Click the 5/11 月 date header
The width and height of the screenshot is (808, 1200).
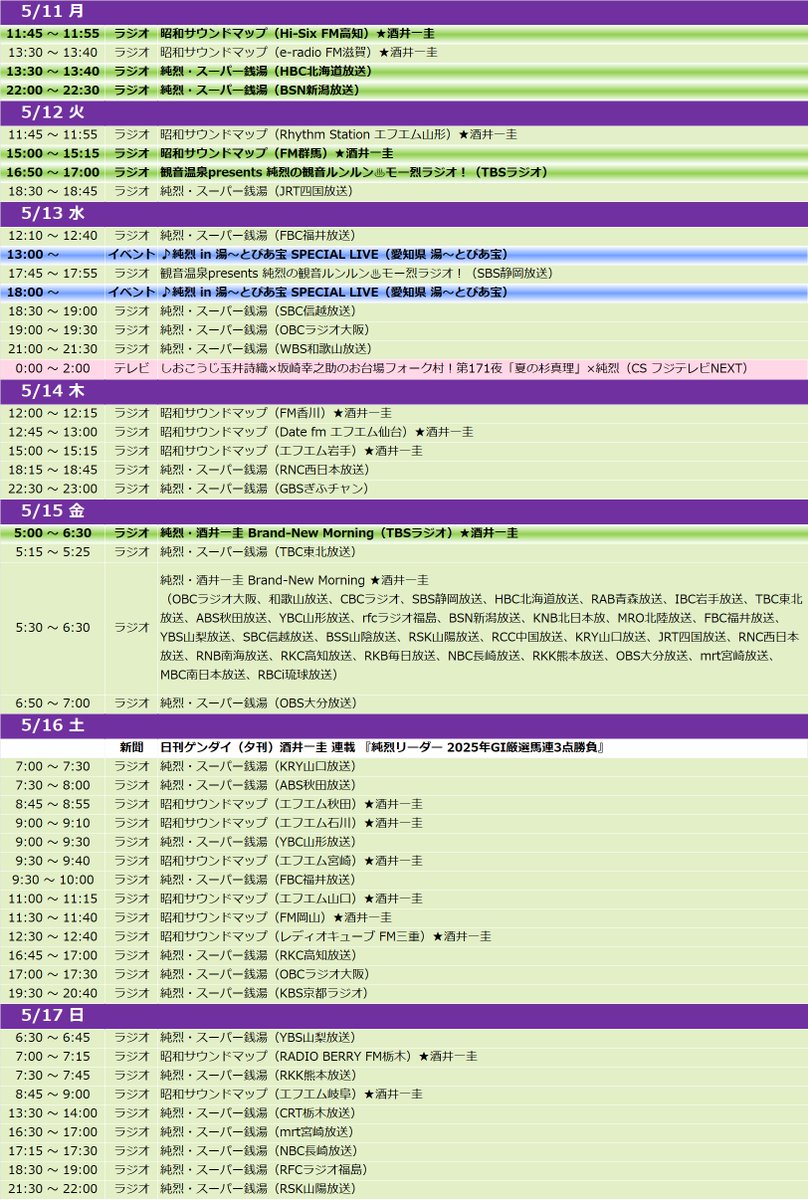click(404, 12)
